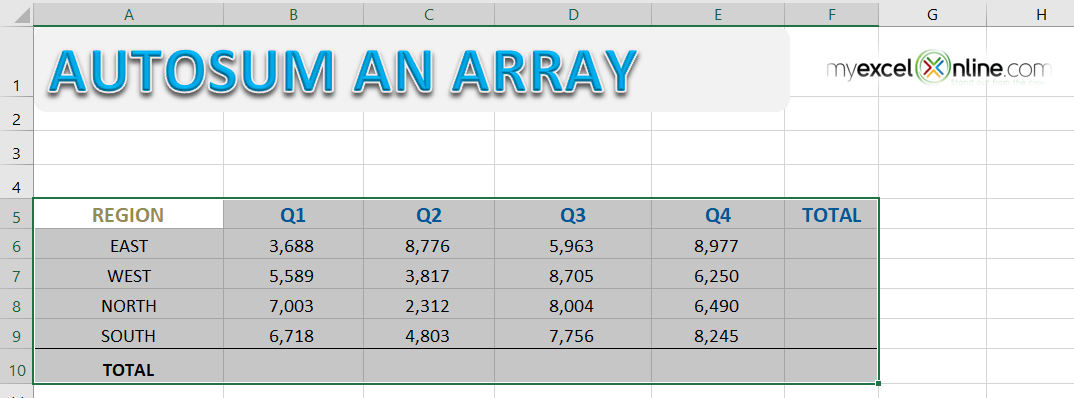Viewport: 1074px width, 398px height.
Task: Click the TOTAL column header cell
Action: click(x=832, y=214)
